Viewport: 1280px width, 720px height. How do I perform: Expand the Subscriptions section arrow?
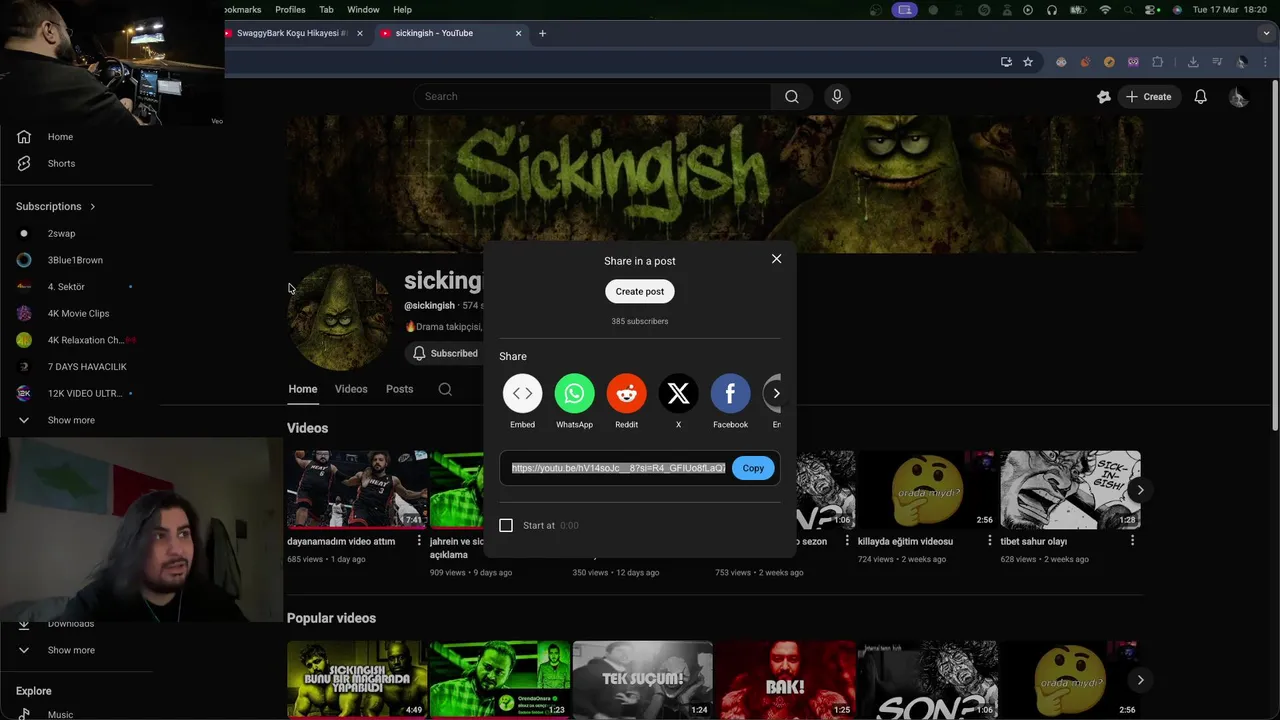[92, 207]
